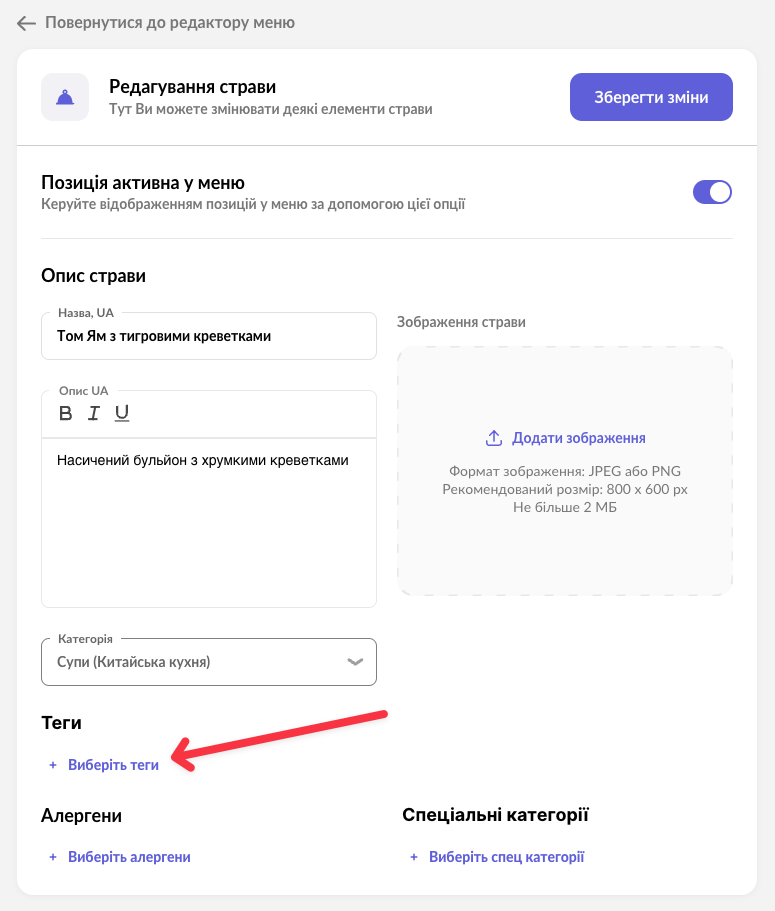Image resolution: width=775 pixels, height=911 pixels.
Task: Apply underline formatting in description editor
Action: point(122,413)
